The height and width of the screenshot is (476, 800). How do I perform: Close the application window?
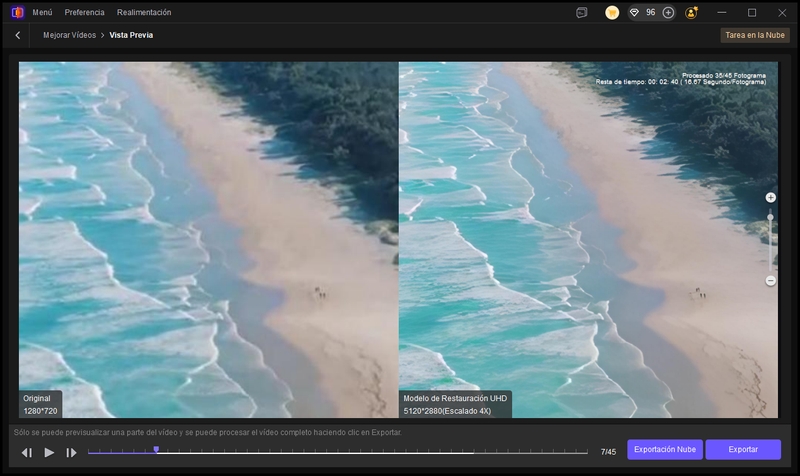pos(782,13)
